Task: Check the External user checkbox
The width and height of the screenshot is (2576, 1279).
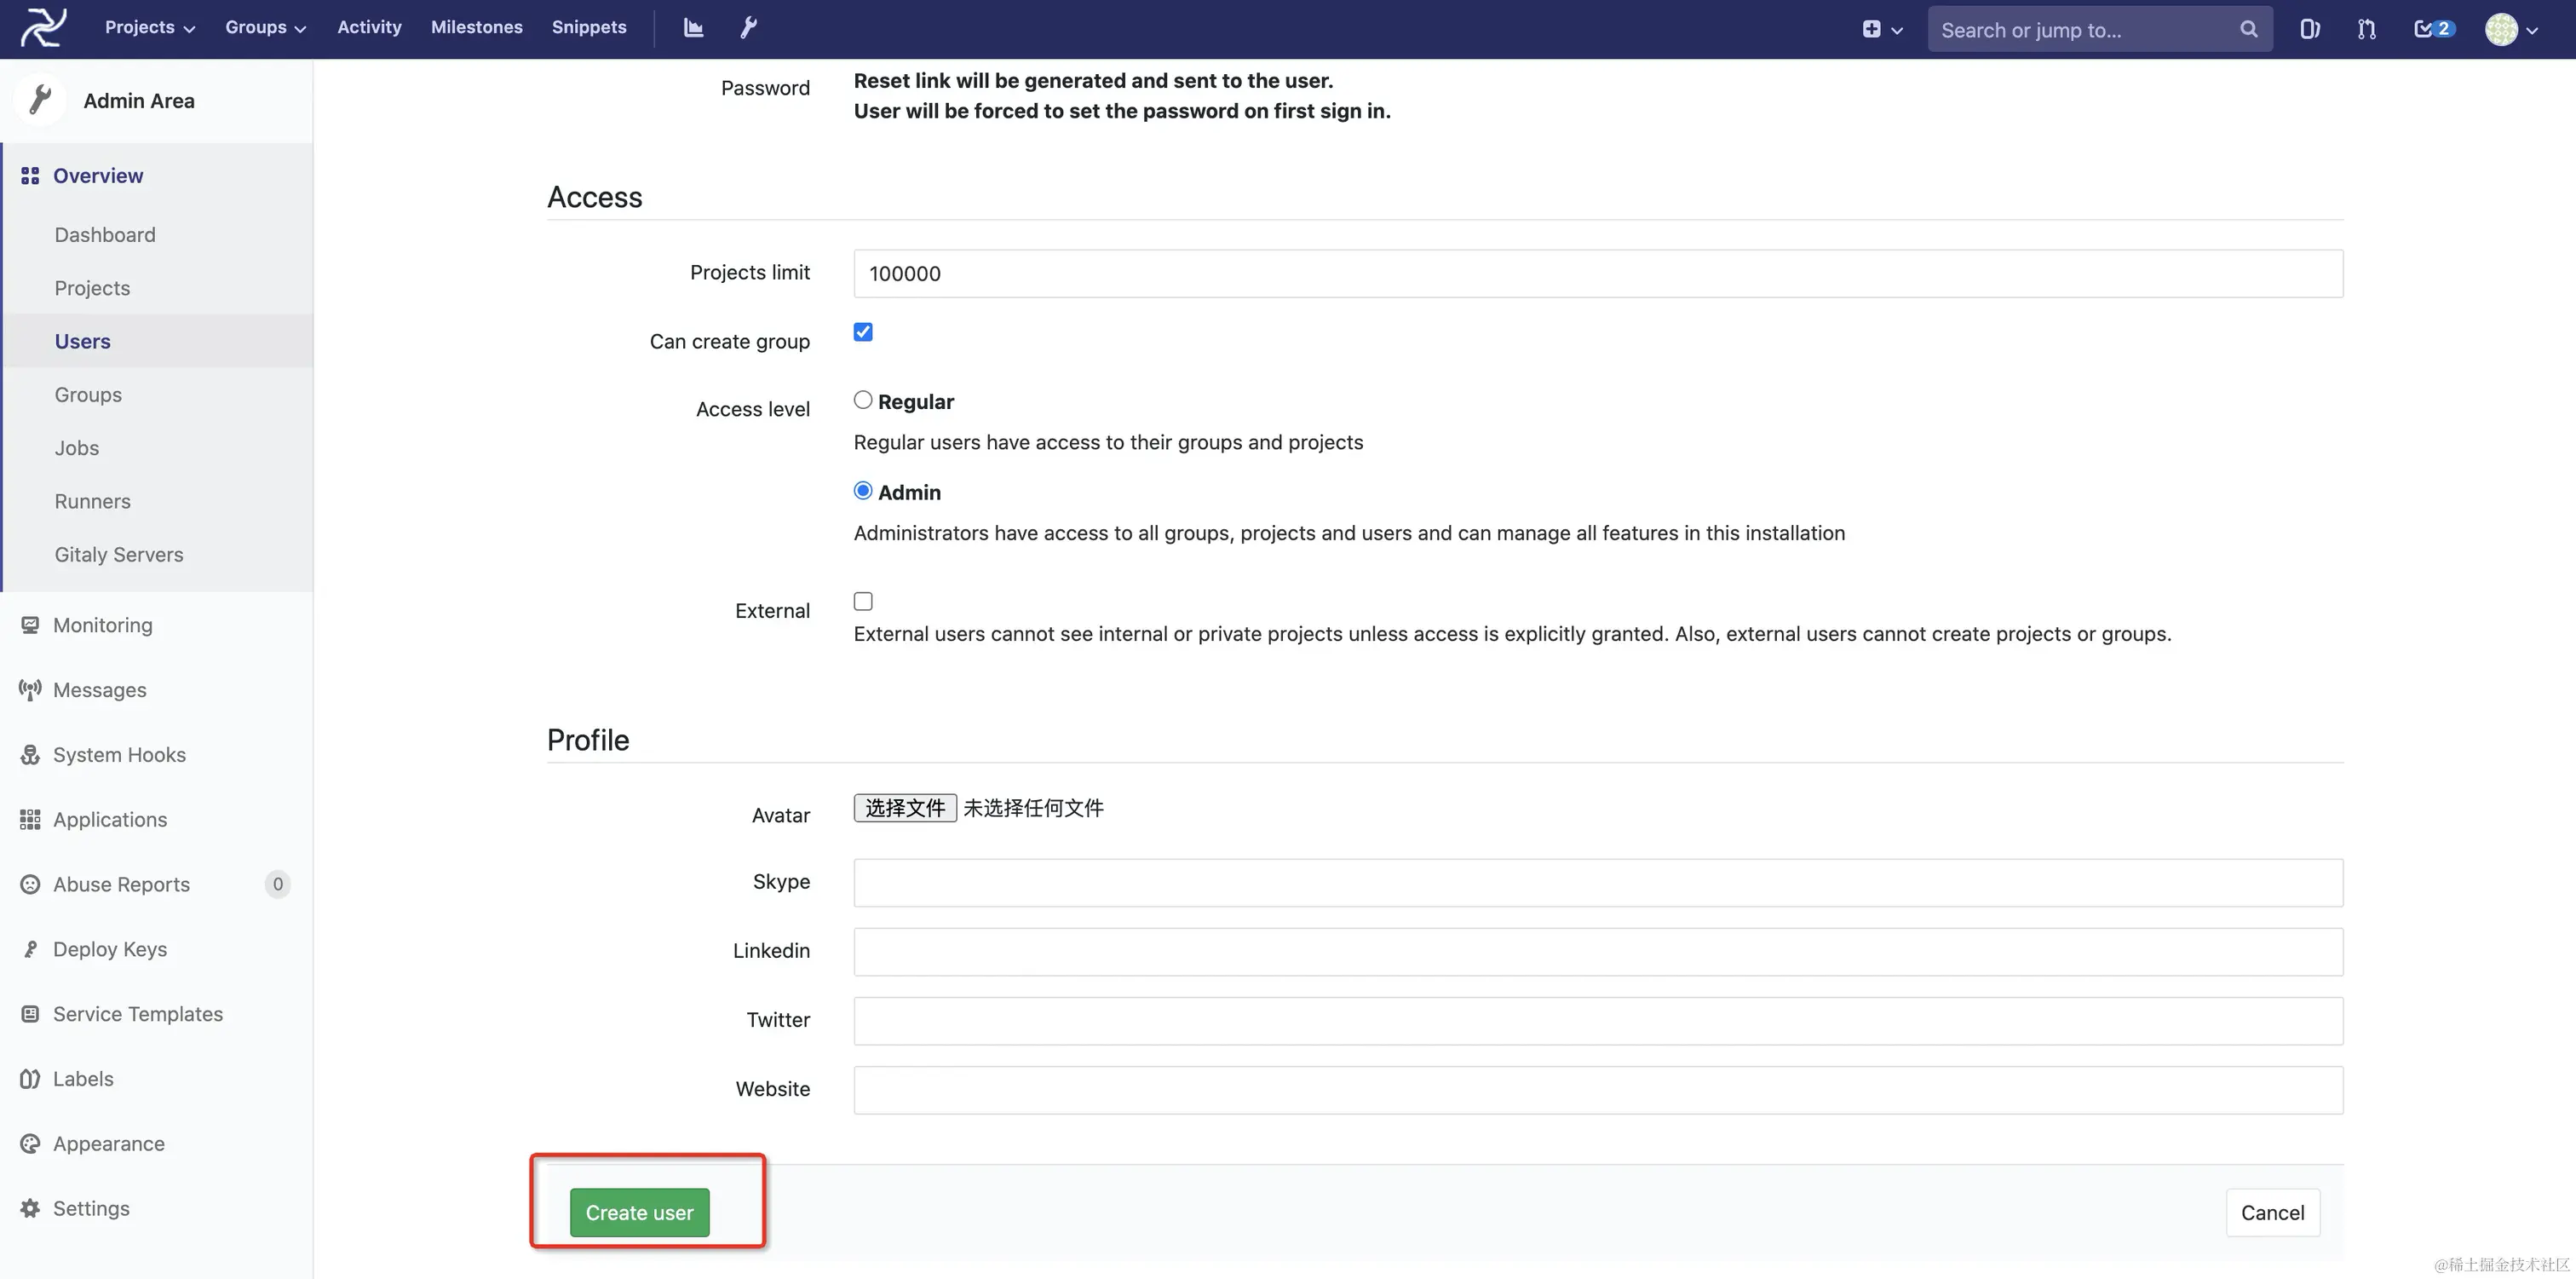Action: 863,601
